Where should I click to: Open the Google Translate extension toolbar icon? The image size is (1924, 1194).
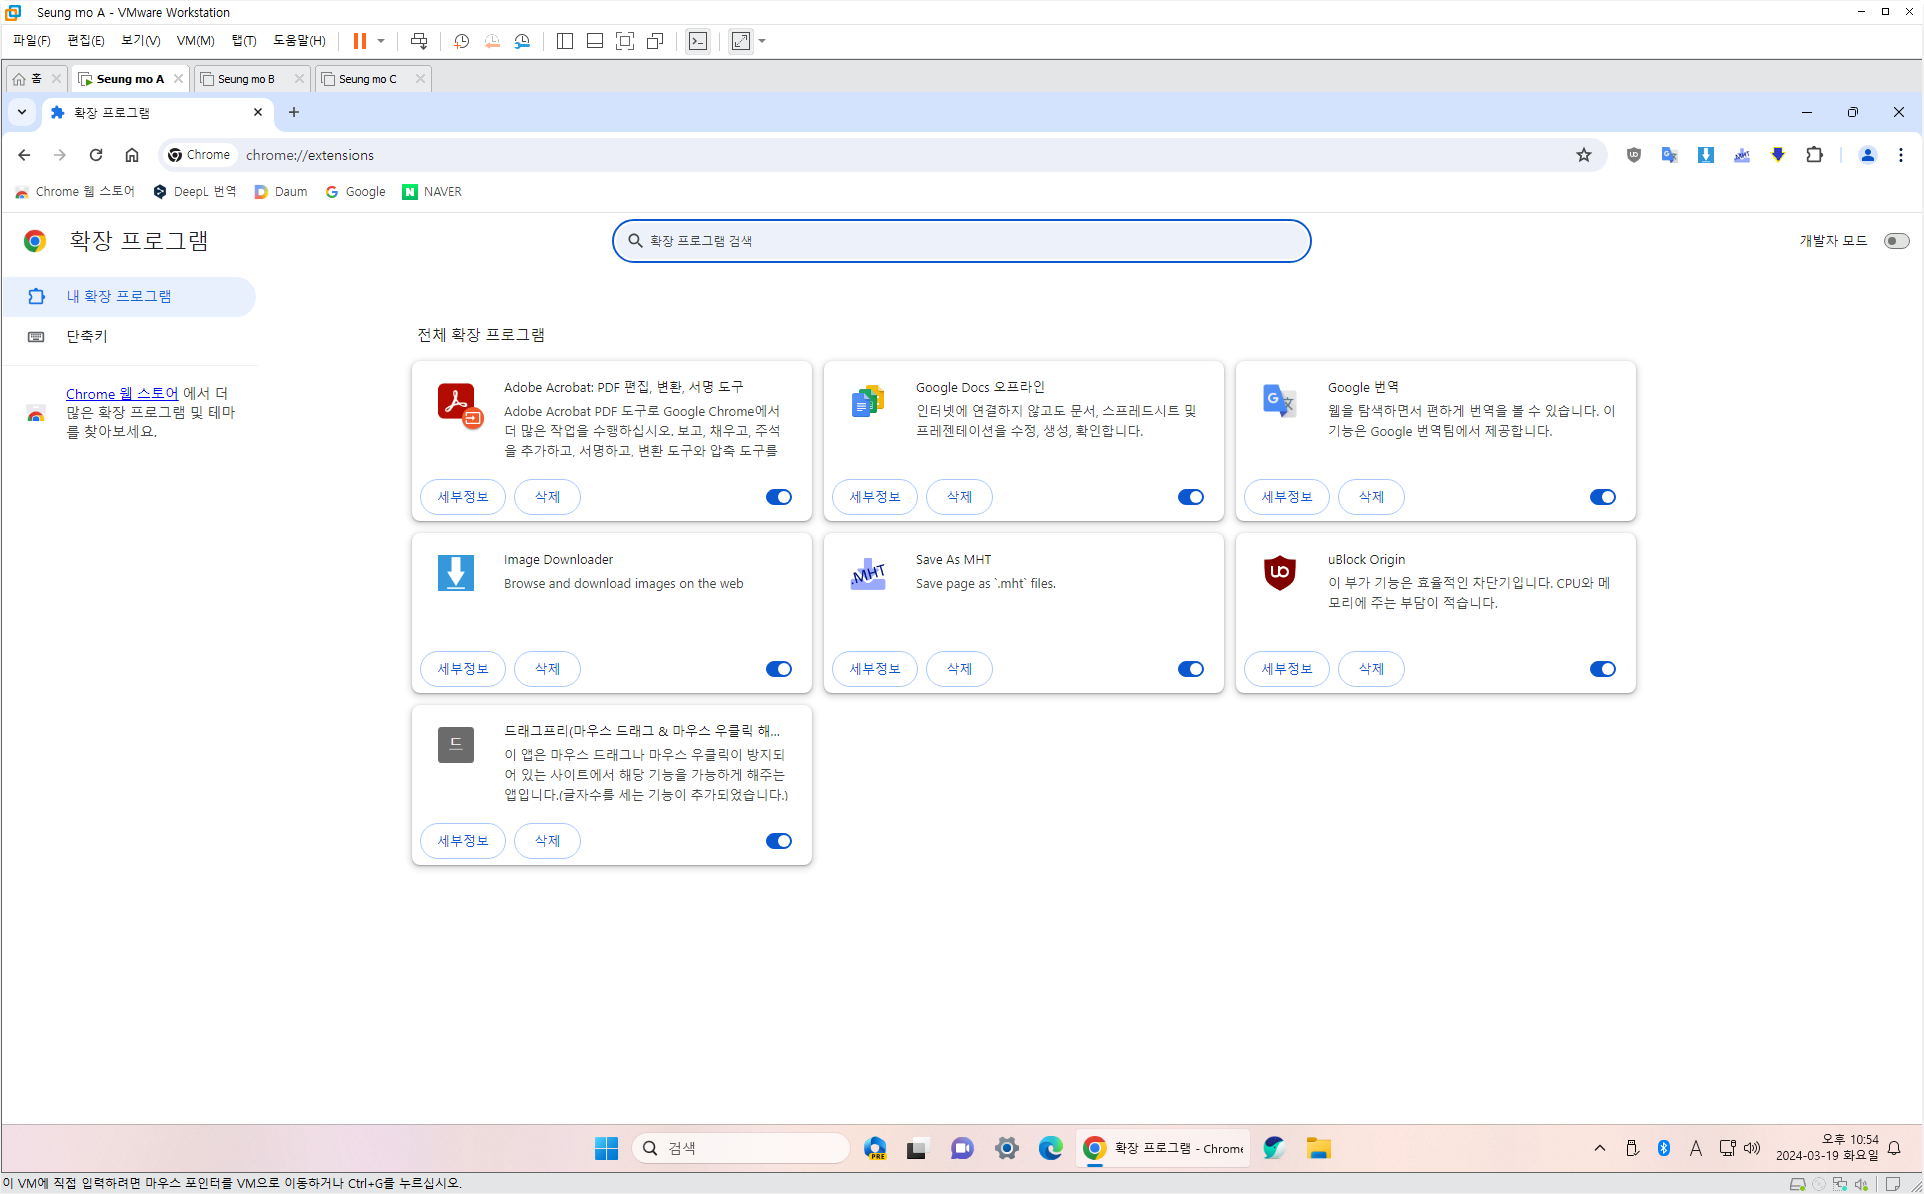pyautogui.click(x=1669, y=155)
